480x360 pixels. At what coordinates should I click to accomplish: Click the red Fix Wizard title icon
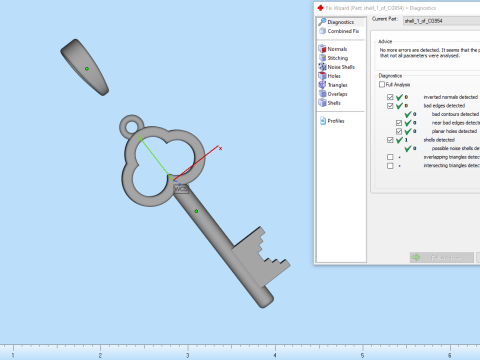[320, 8]
